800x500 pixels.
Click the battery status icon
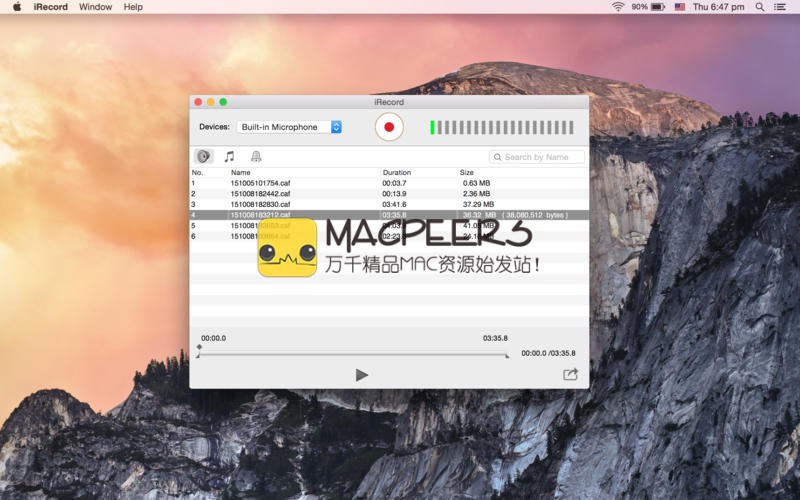[x=658, y=7]
